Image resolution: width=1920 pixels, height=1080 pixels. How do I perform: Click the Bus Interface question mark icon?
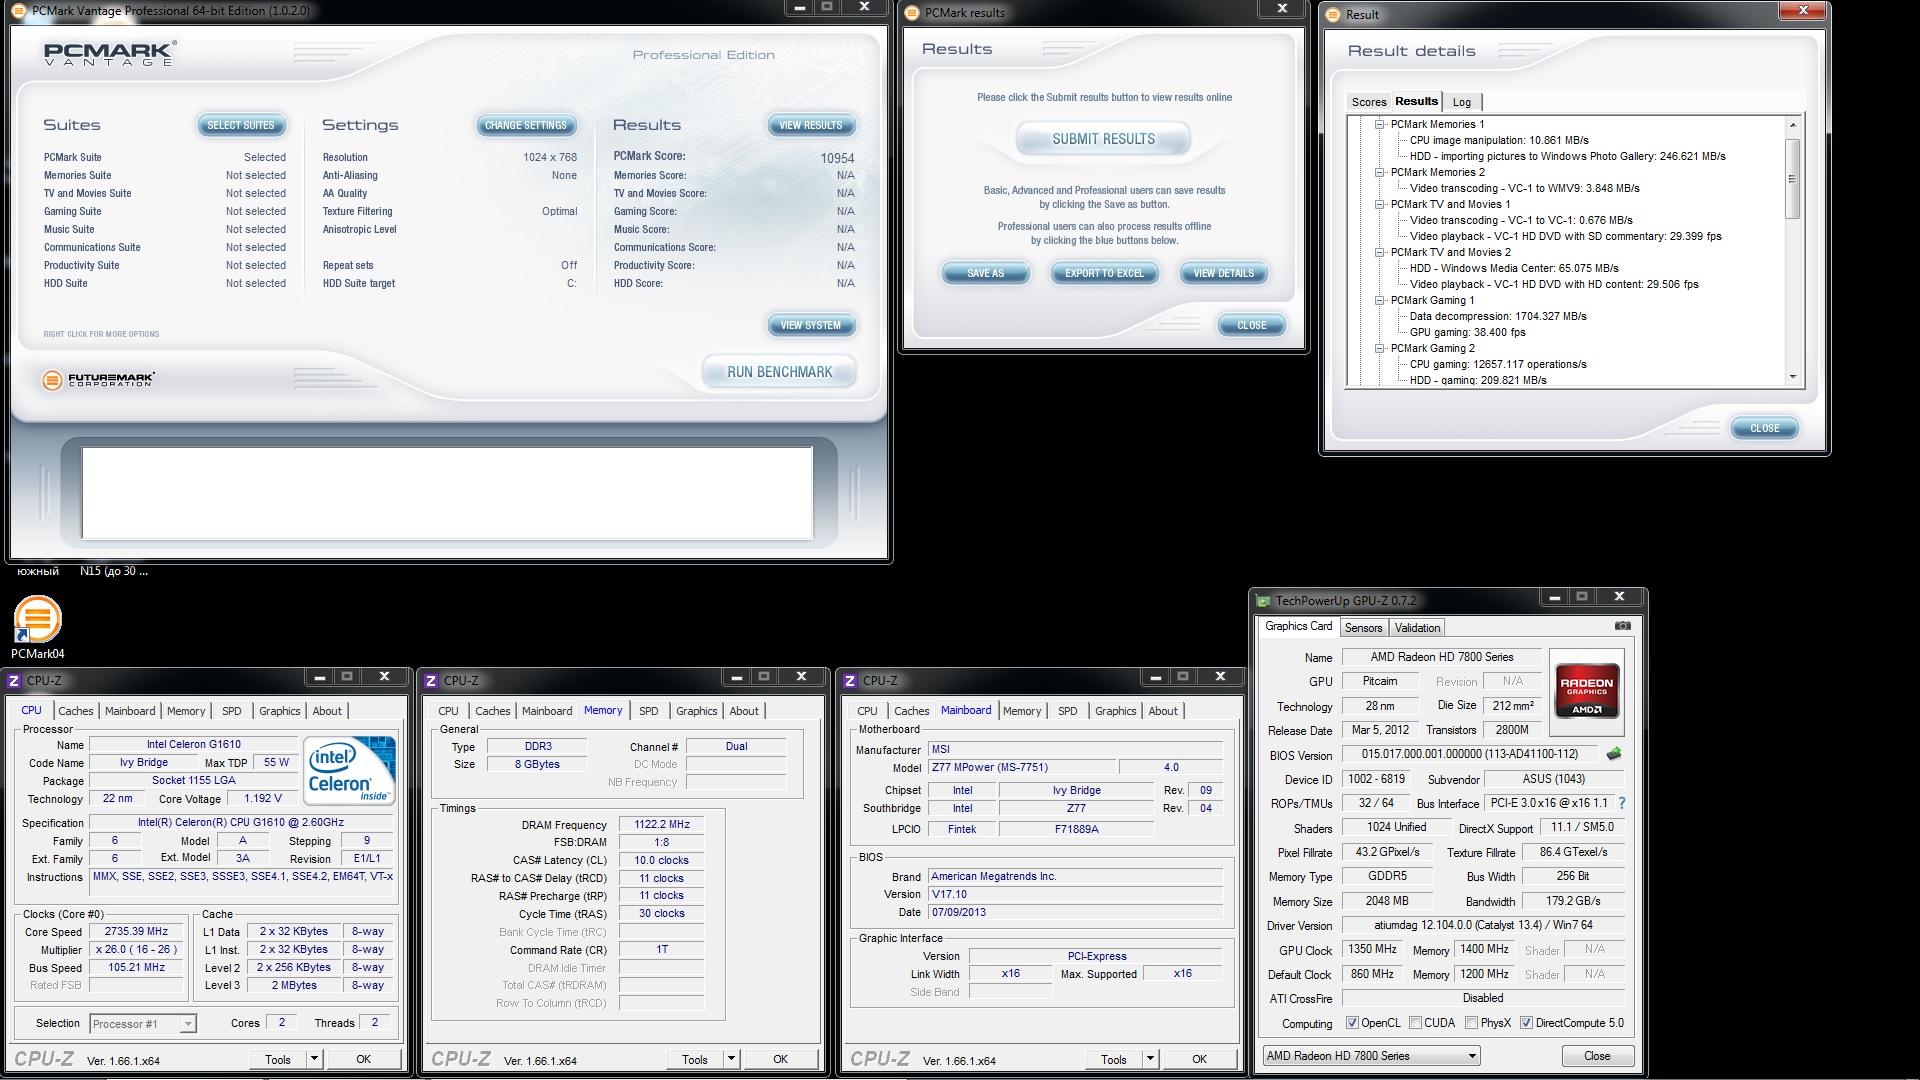[x=1621, y=803]
